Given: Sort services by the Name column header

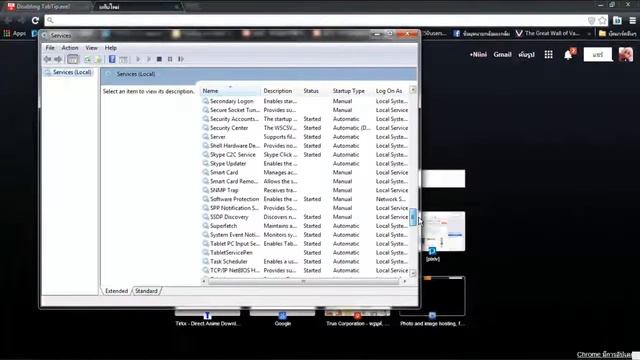Looking at the screenshot, I should point(230,91).
